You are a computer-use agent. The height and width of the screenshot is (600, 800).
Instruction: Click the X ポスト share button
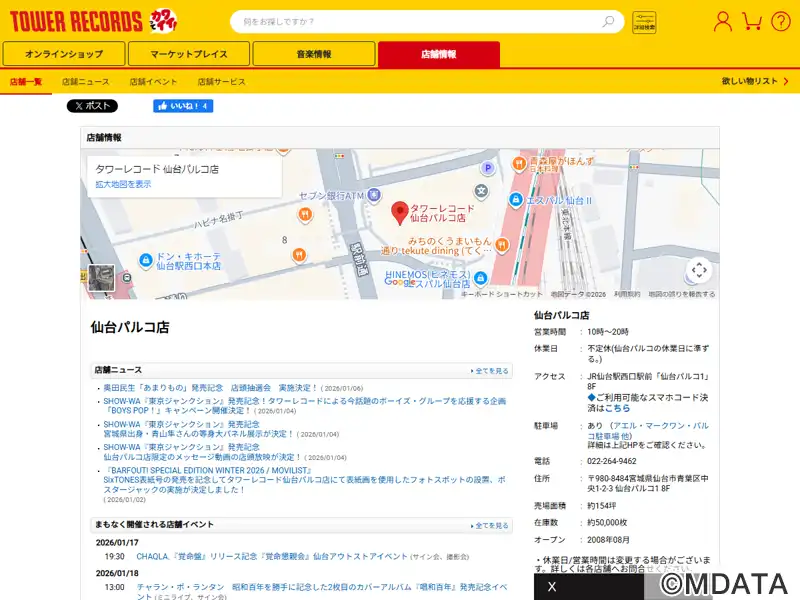92,106
